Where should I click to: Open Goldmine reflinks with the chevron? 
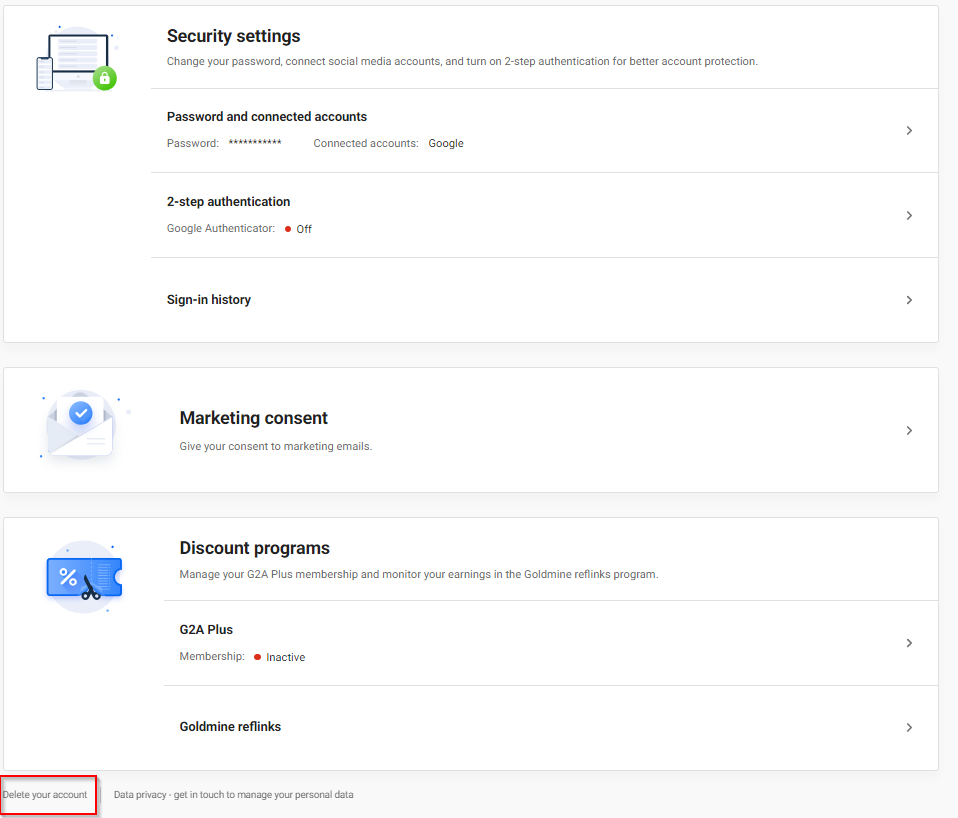(x=908, y=728)
